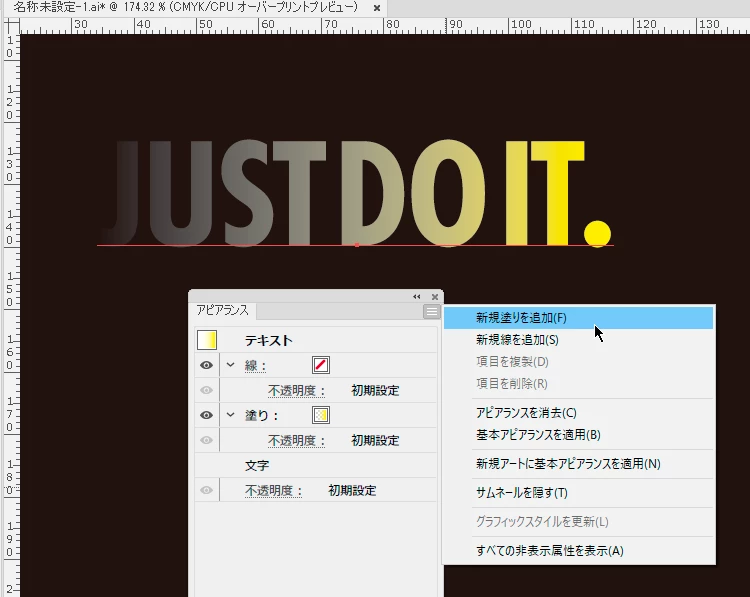
Task: Close the Appearance panel
Action: (435, 297)
